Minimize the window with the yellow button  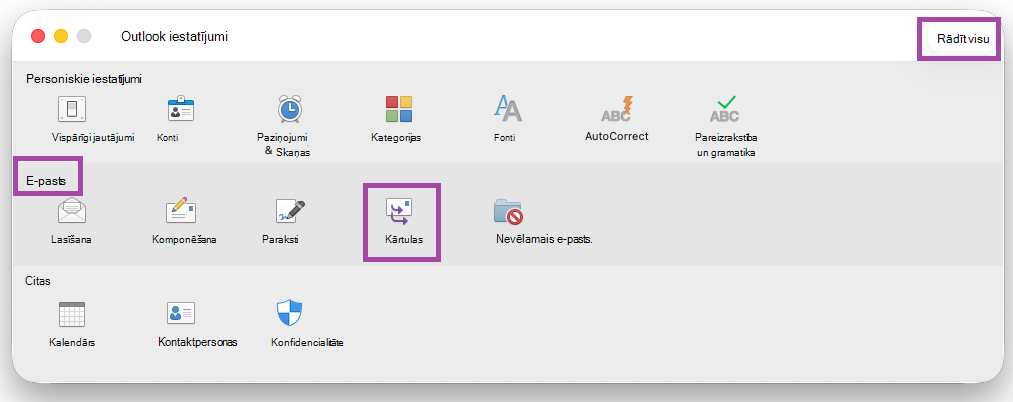click(x=61, y=36)
